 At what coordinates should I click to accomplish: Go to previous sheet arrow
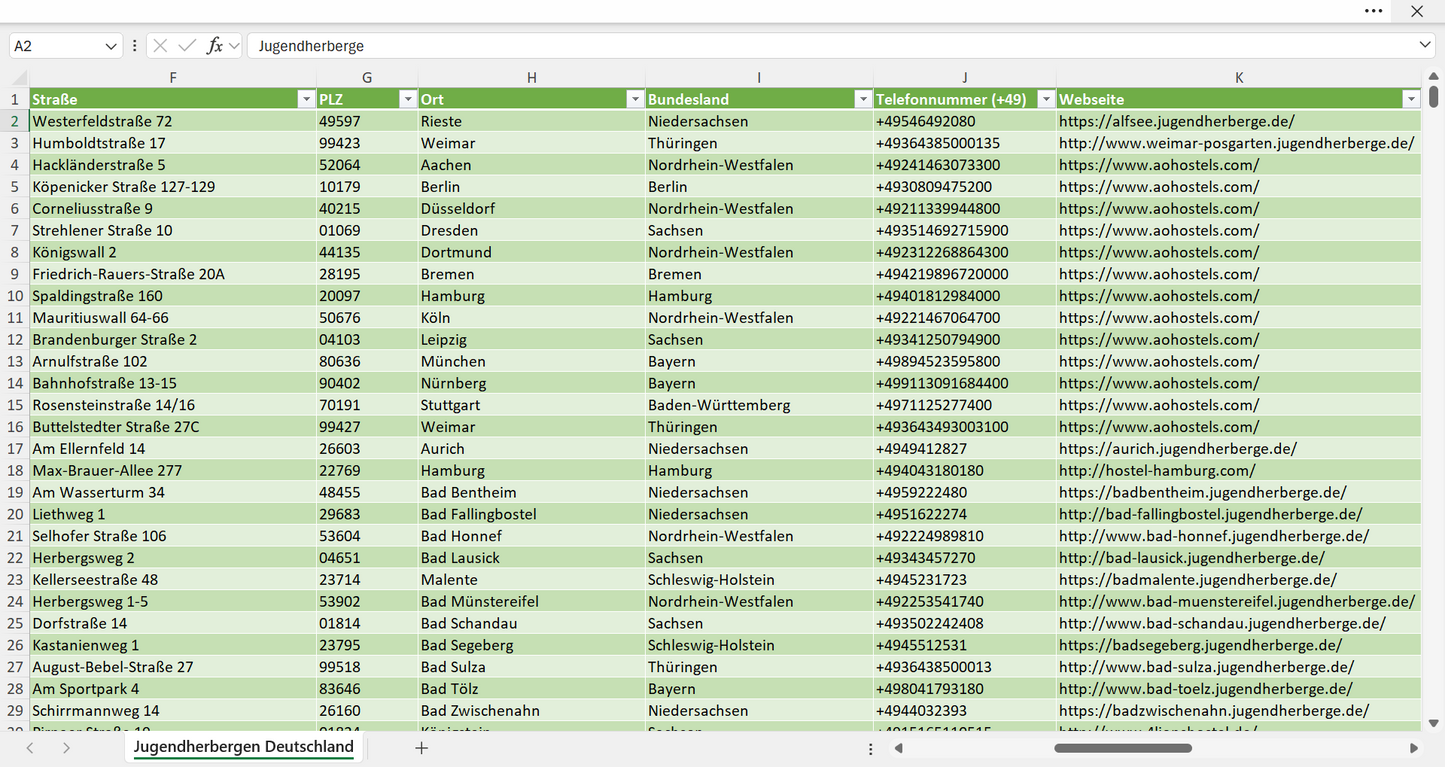point(30,747)
